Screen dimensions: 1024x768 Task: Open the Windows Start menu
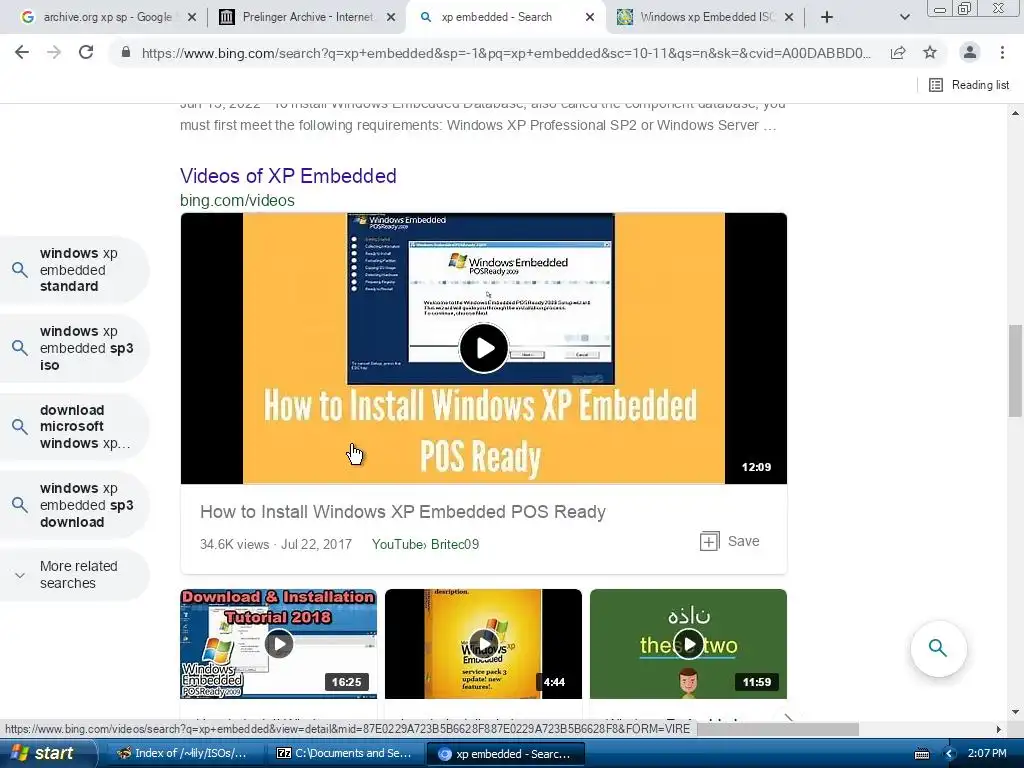coord(46,753)
